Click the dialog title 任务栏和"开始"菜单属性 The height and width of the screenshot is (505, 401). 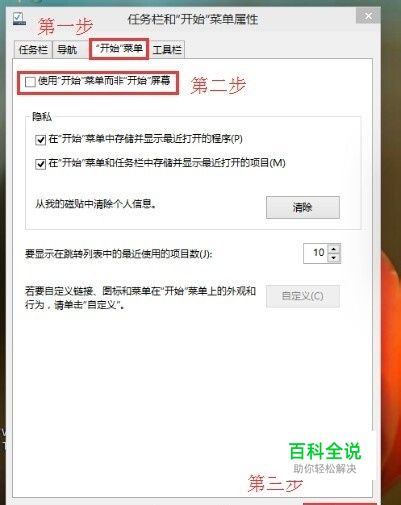click(x=193, y=19)
